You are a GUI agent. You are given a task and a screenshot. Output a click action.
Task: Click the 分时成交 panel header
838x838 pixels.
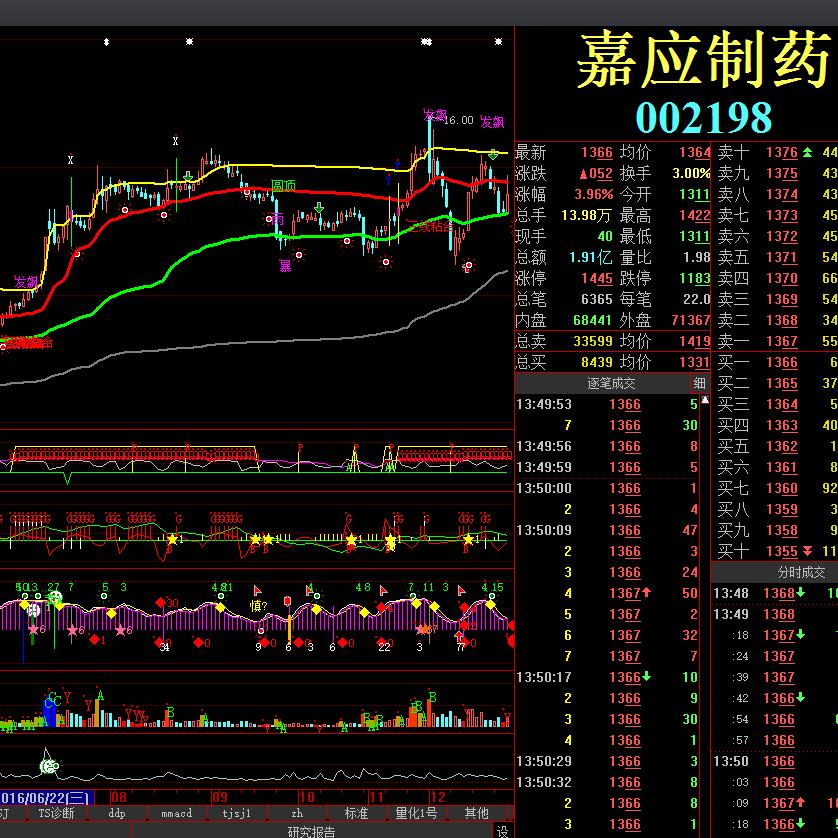[x=801, y=572]
